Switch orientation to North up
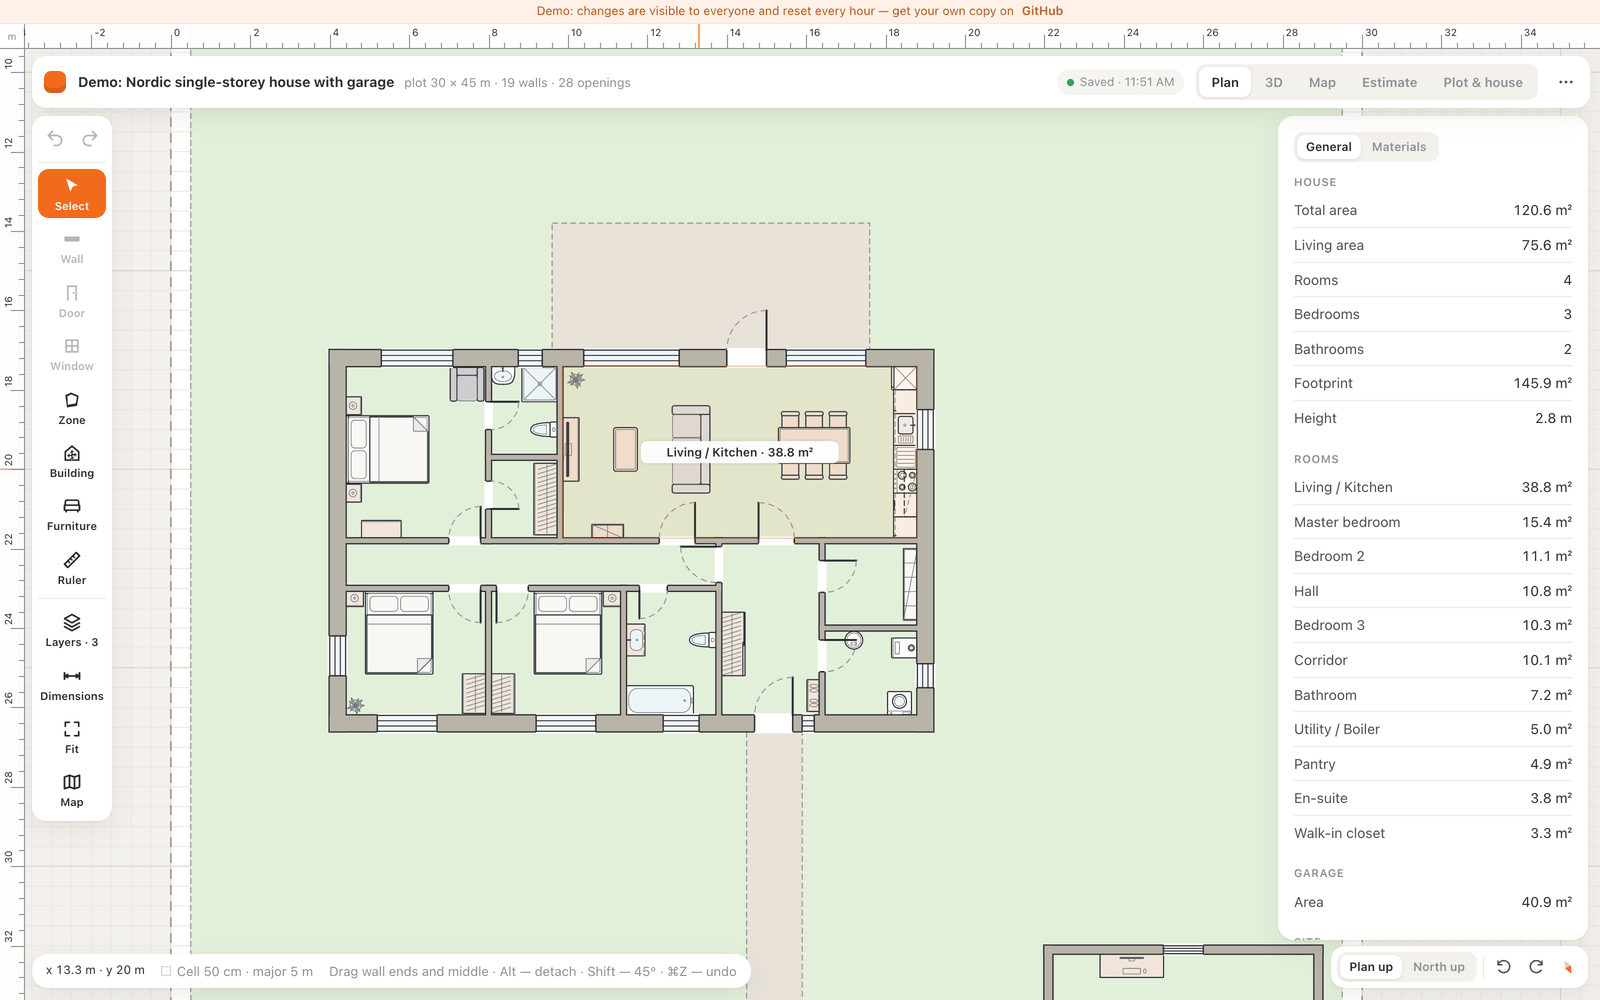This screenshot has width=1600, height=1000. pyautogui.click(x=1438, y=967)
